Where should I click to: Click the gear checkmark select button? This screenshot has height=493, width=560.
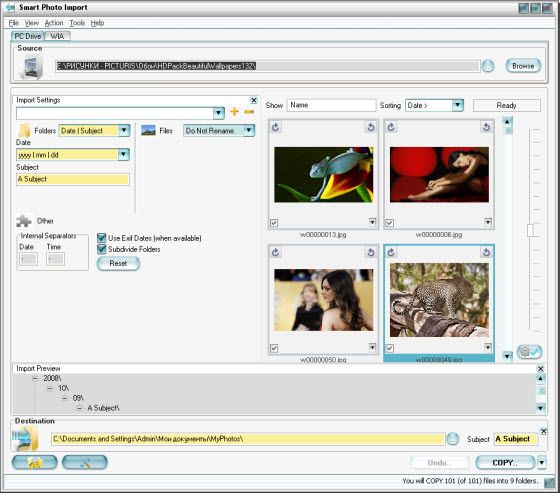529,352
